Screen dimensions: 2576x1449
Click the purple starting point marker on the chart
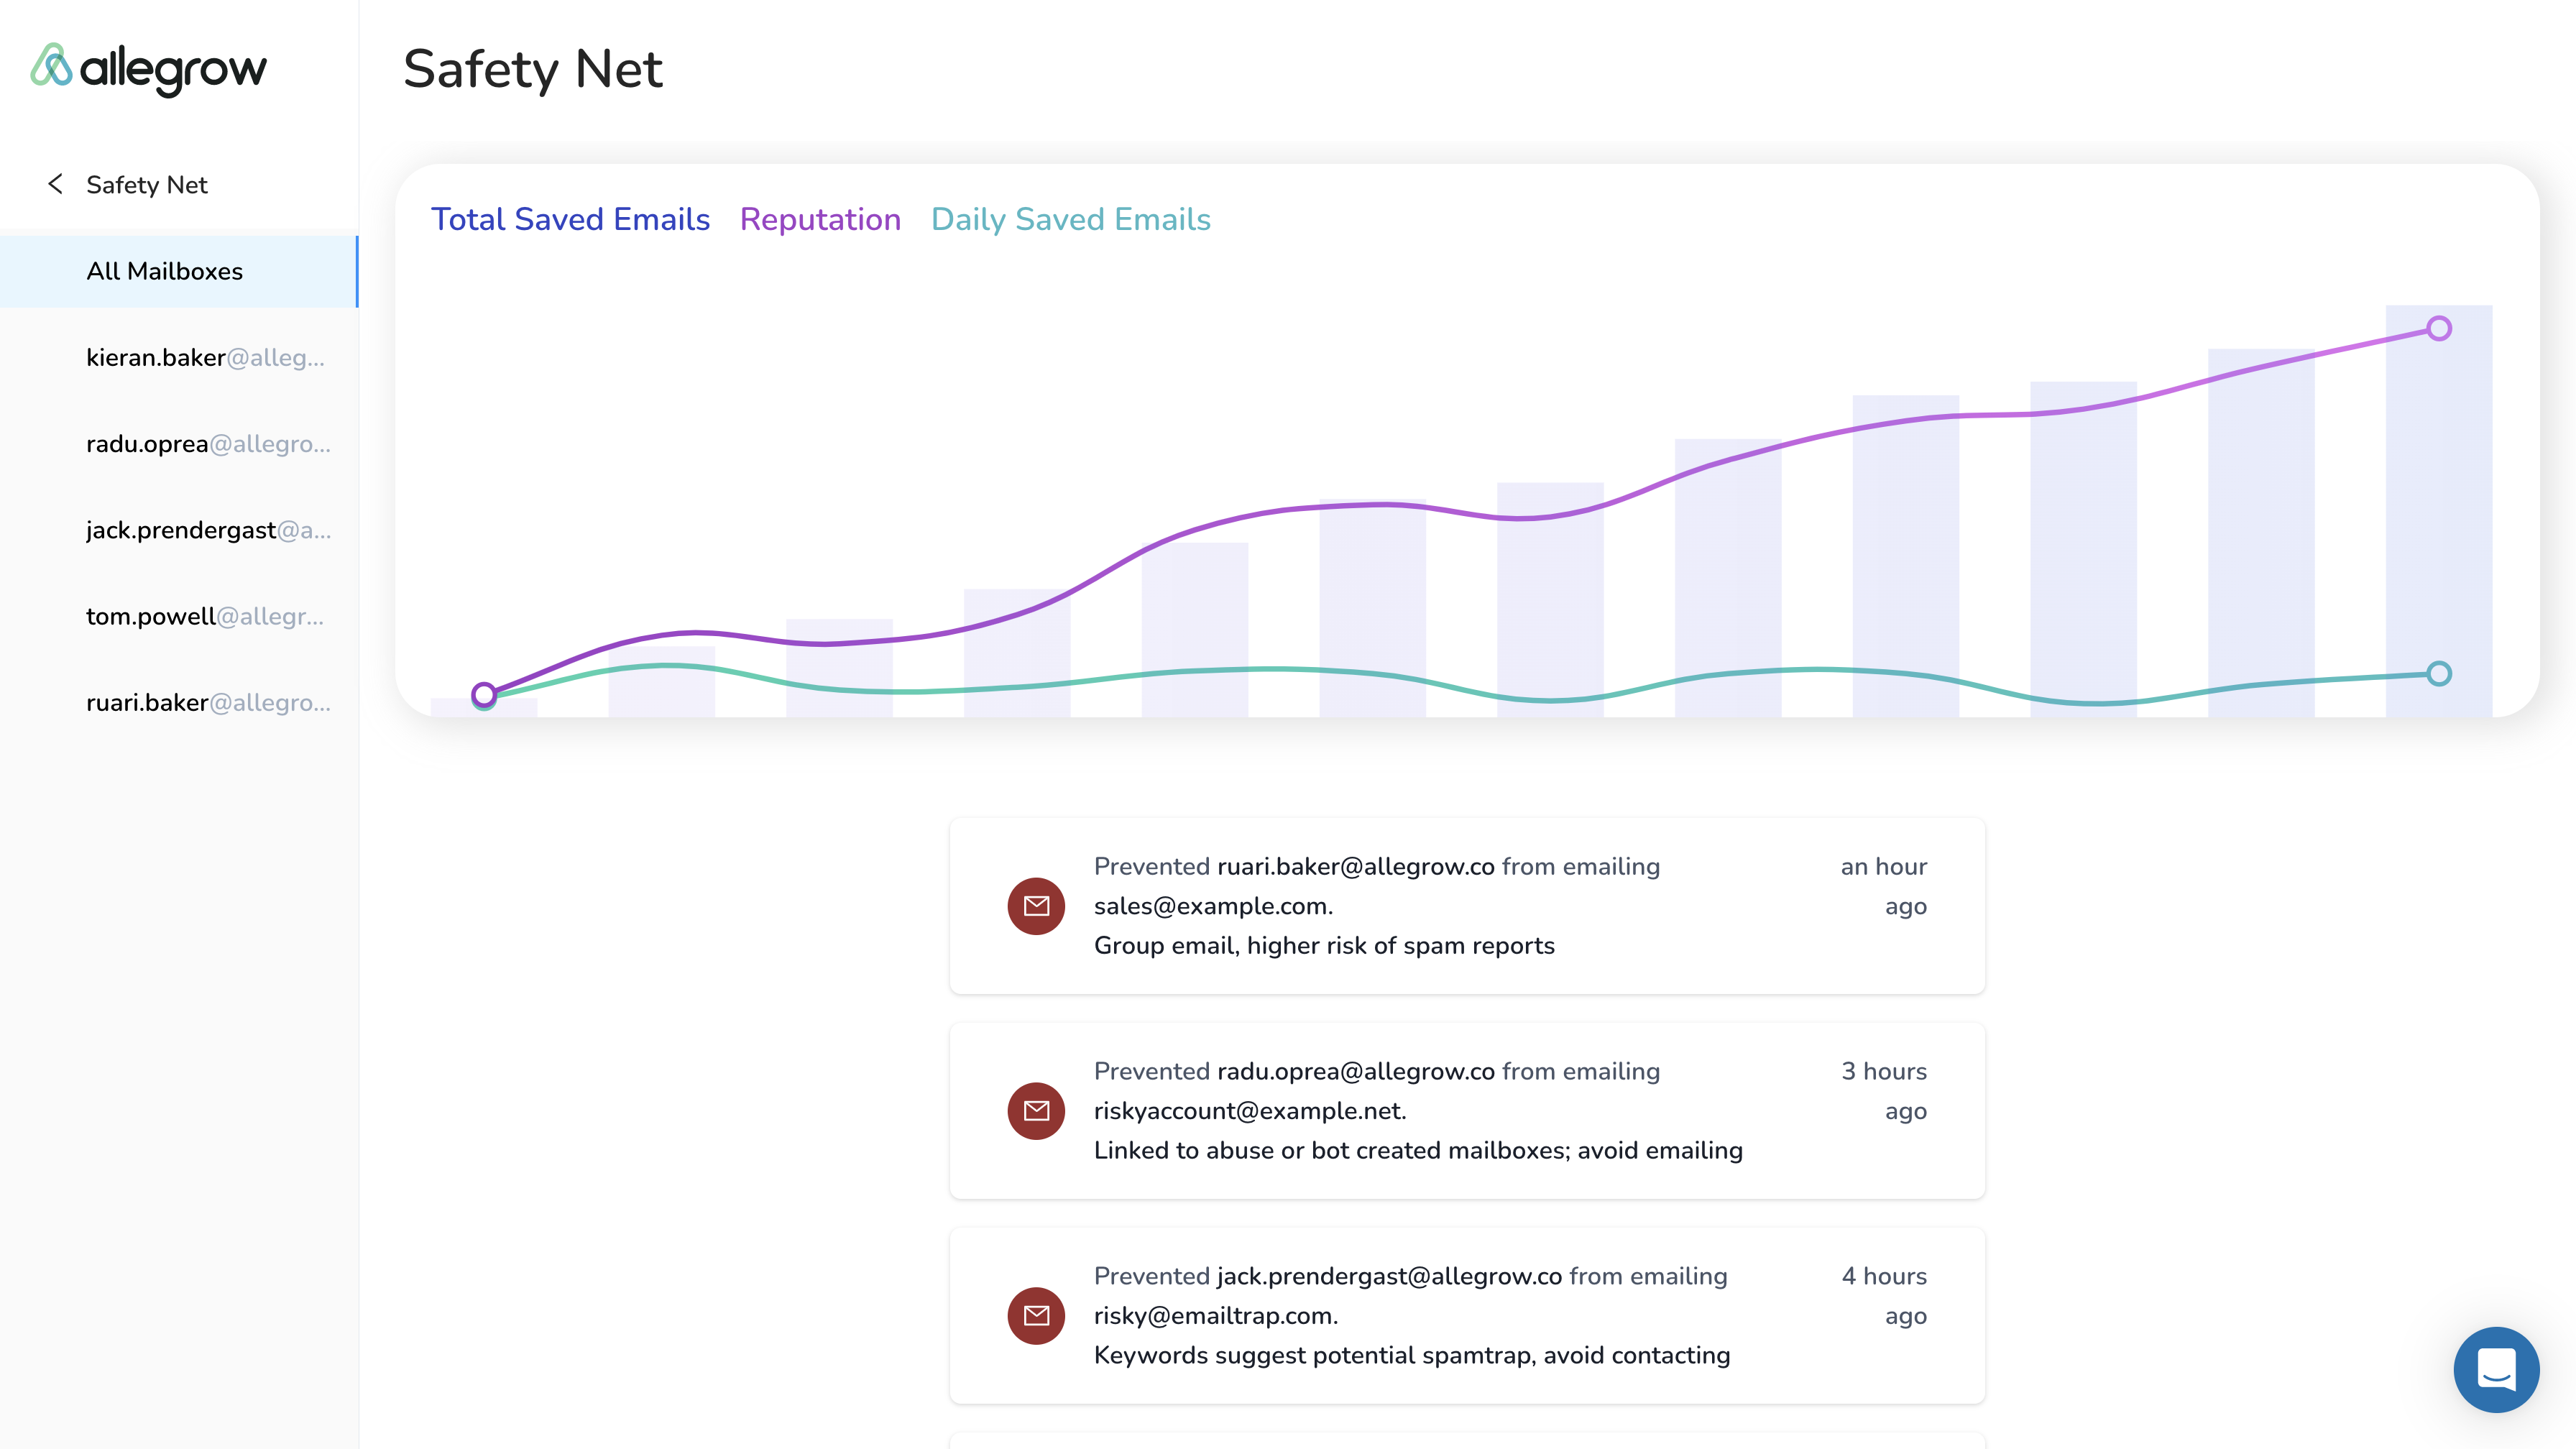[x=484, y=694]
